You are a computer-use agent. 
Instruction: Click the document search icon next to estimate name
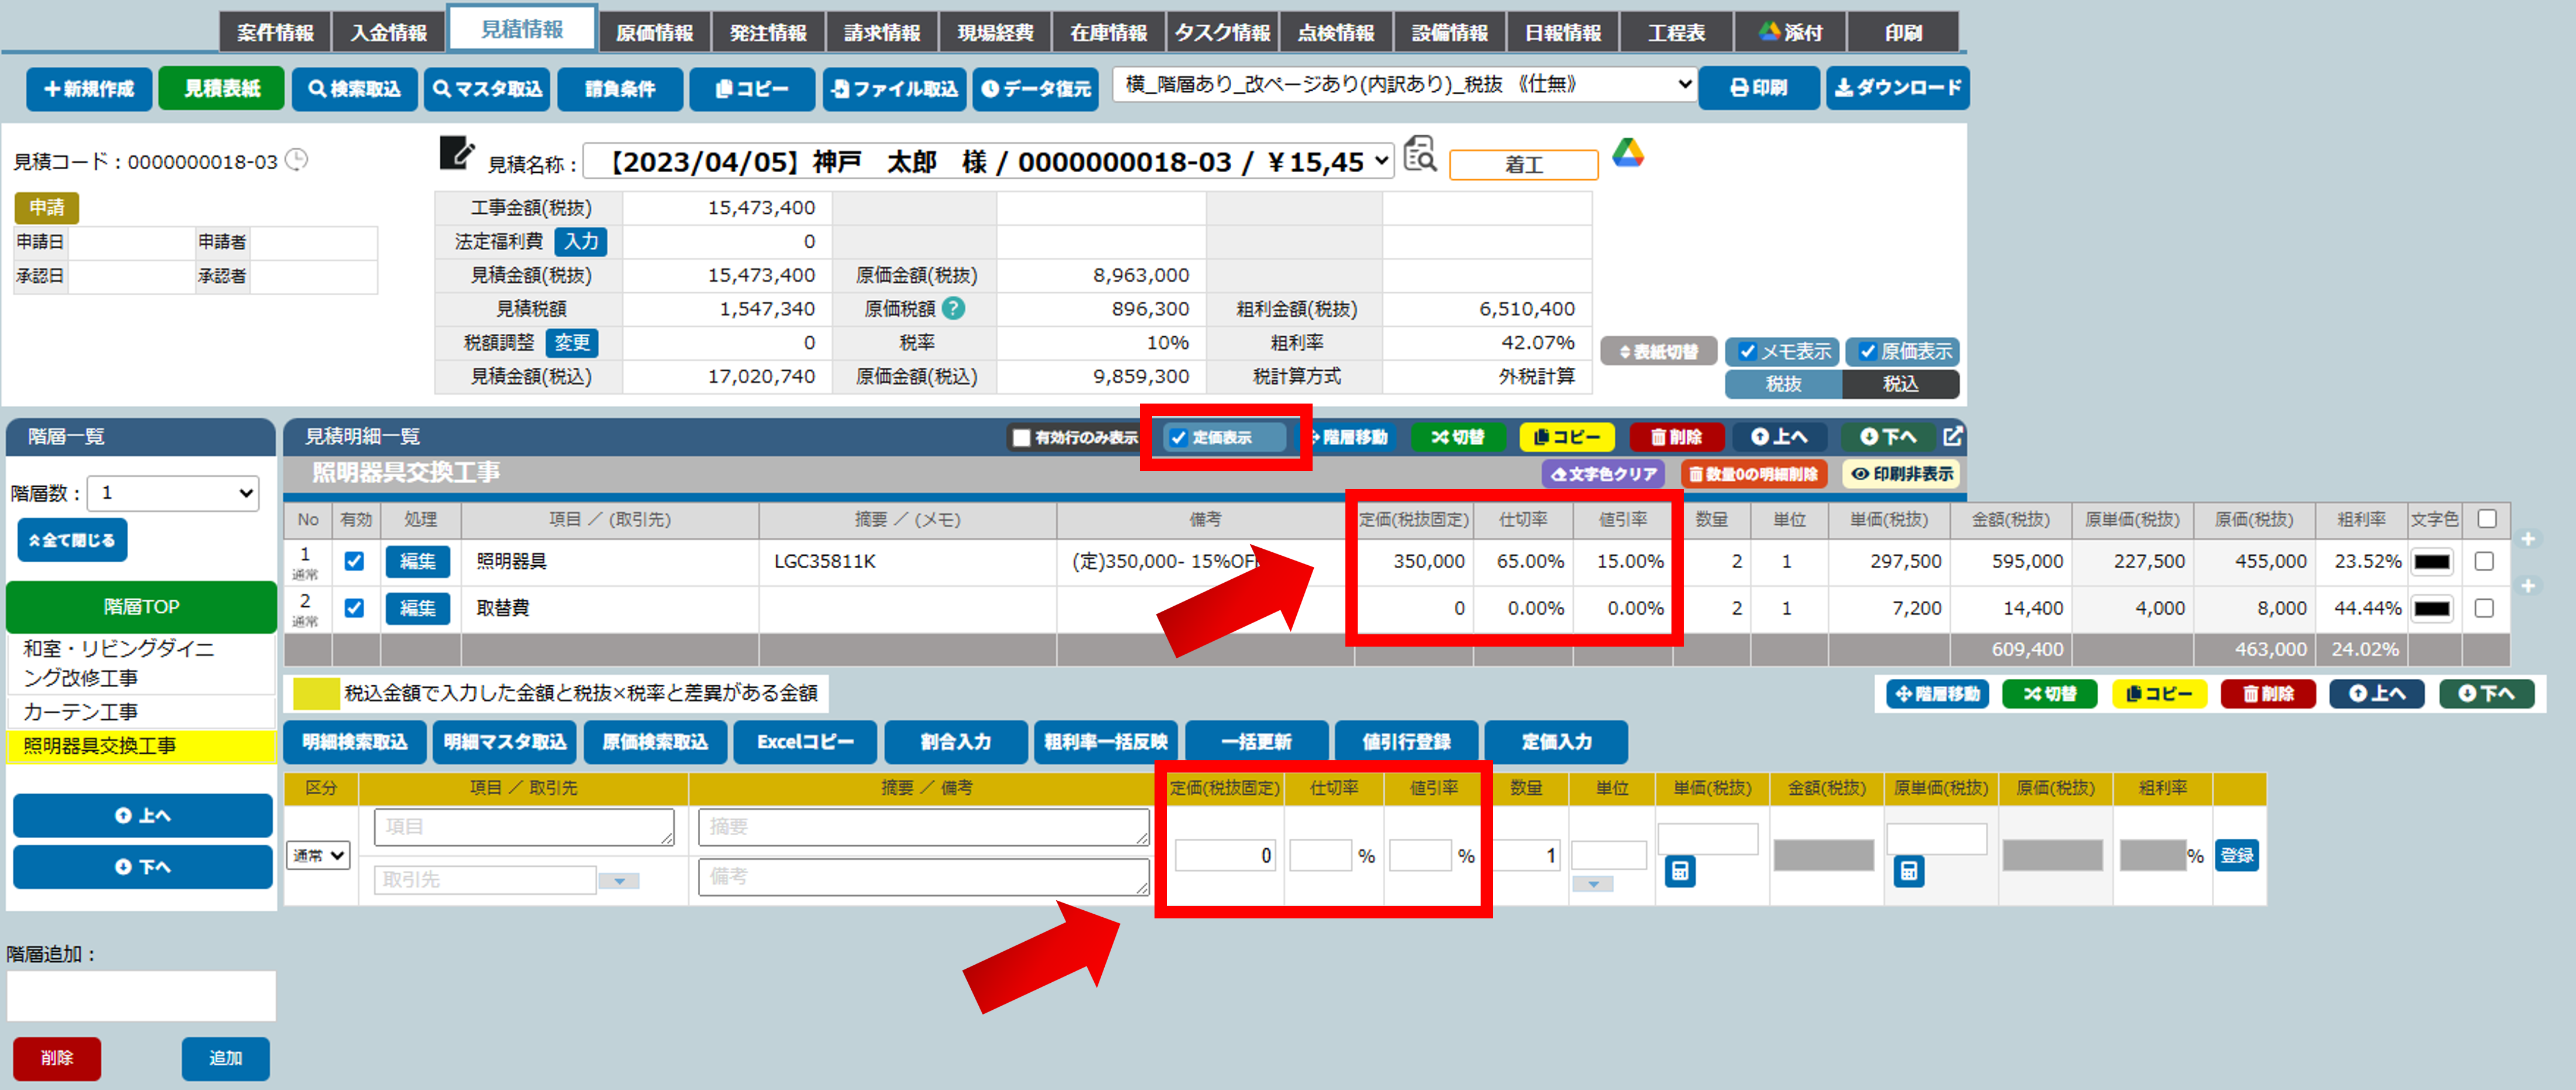[1419, 155]
